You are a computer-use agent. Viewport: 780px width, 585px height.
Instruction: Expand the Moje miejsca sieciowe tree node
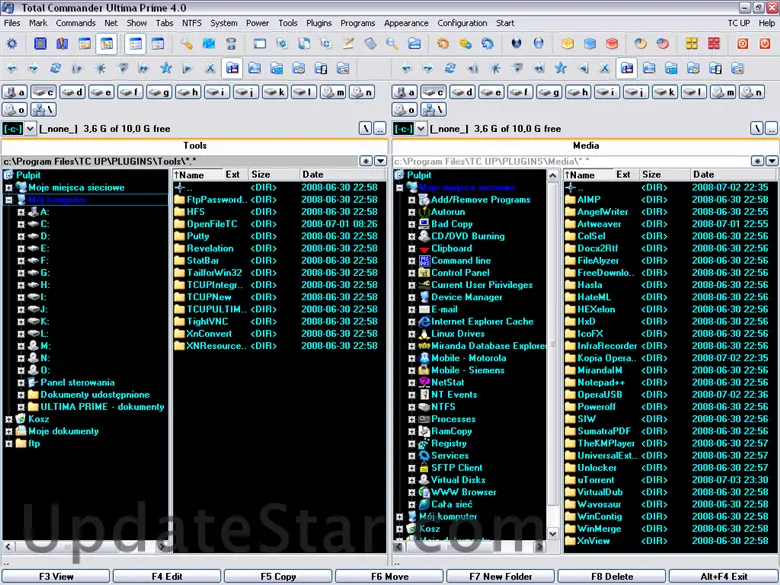8,187
